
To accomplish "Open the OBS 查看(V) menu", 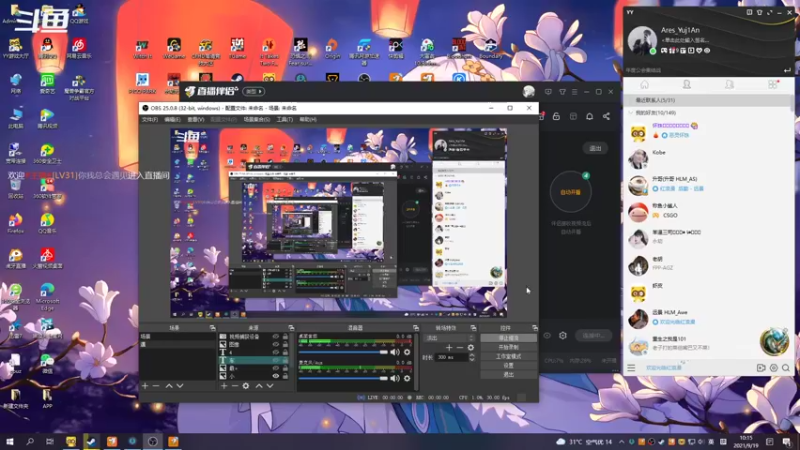I will pos(195,119).
